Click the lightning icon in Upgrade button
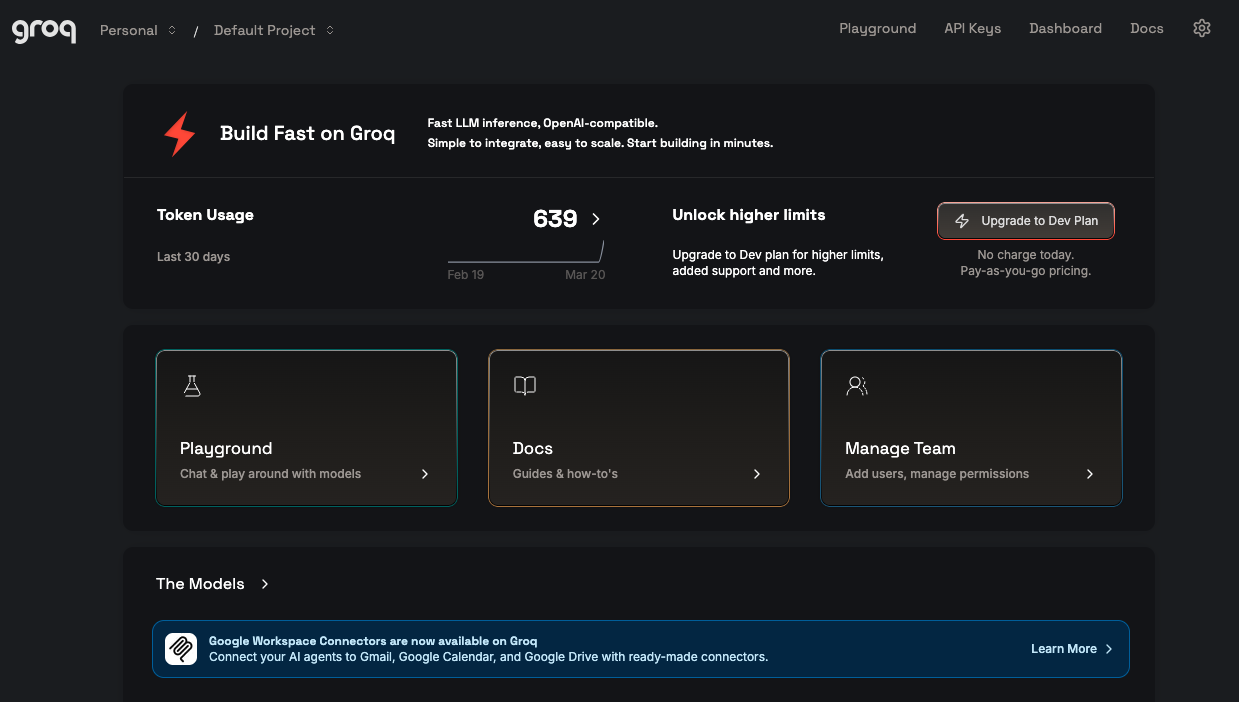This screenshot has height=702, width=1239. pos(962,221)
